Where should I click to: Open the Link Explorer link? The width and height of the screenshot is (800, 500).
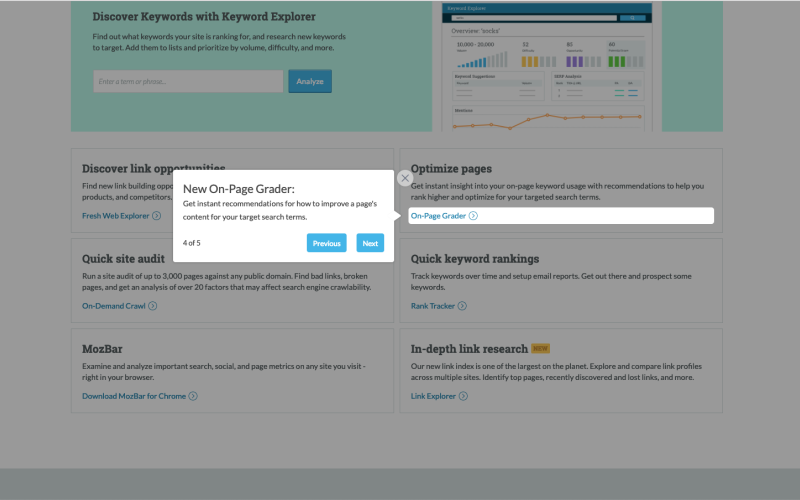pos(433,396)
